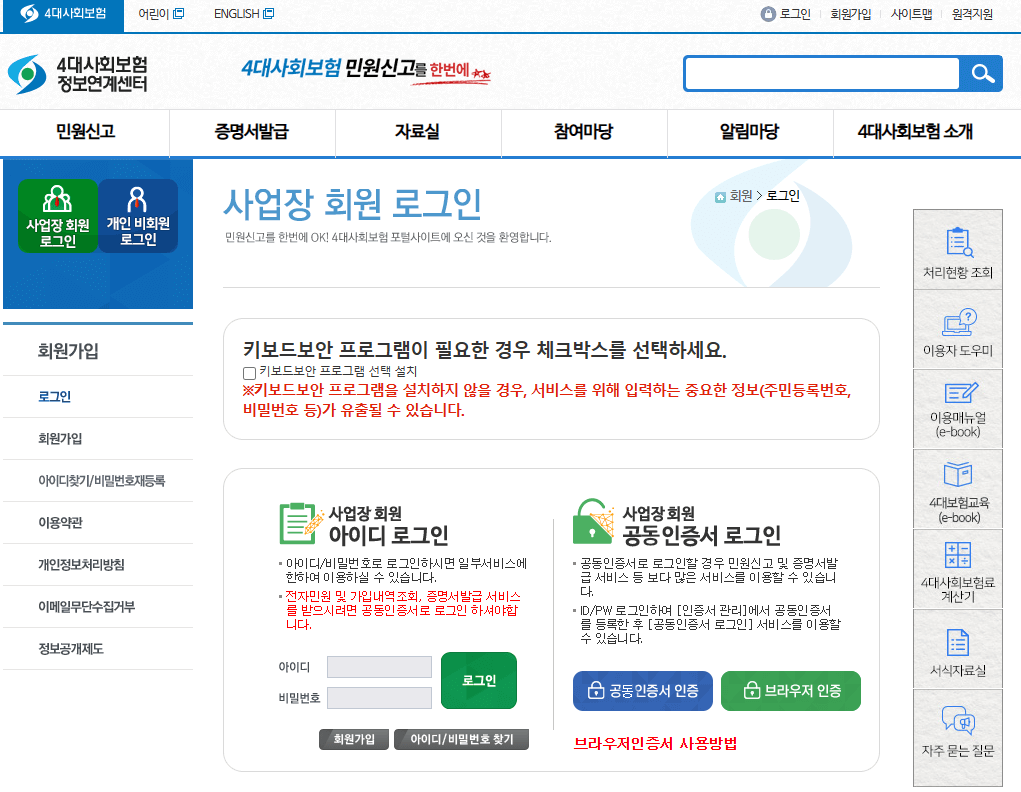
Task: Click the 공동인증서 인증 button
Action: coord(643,690)
